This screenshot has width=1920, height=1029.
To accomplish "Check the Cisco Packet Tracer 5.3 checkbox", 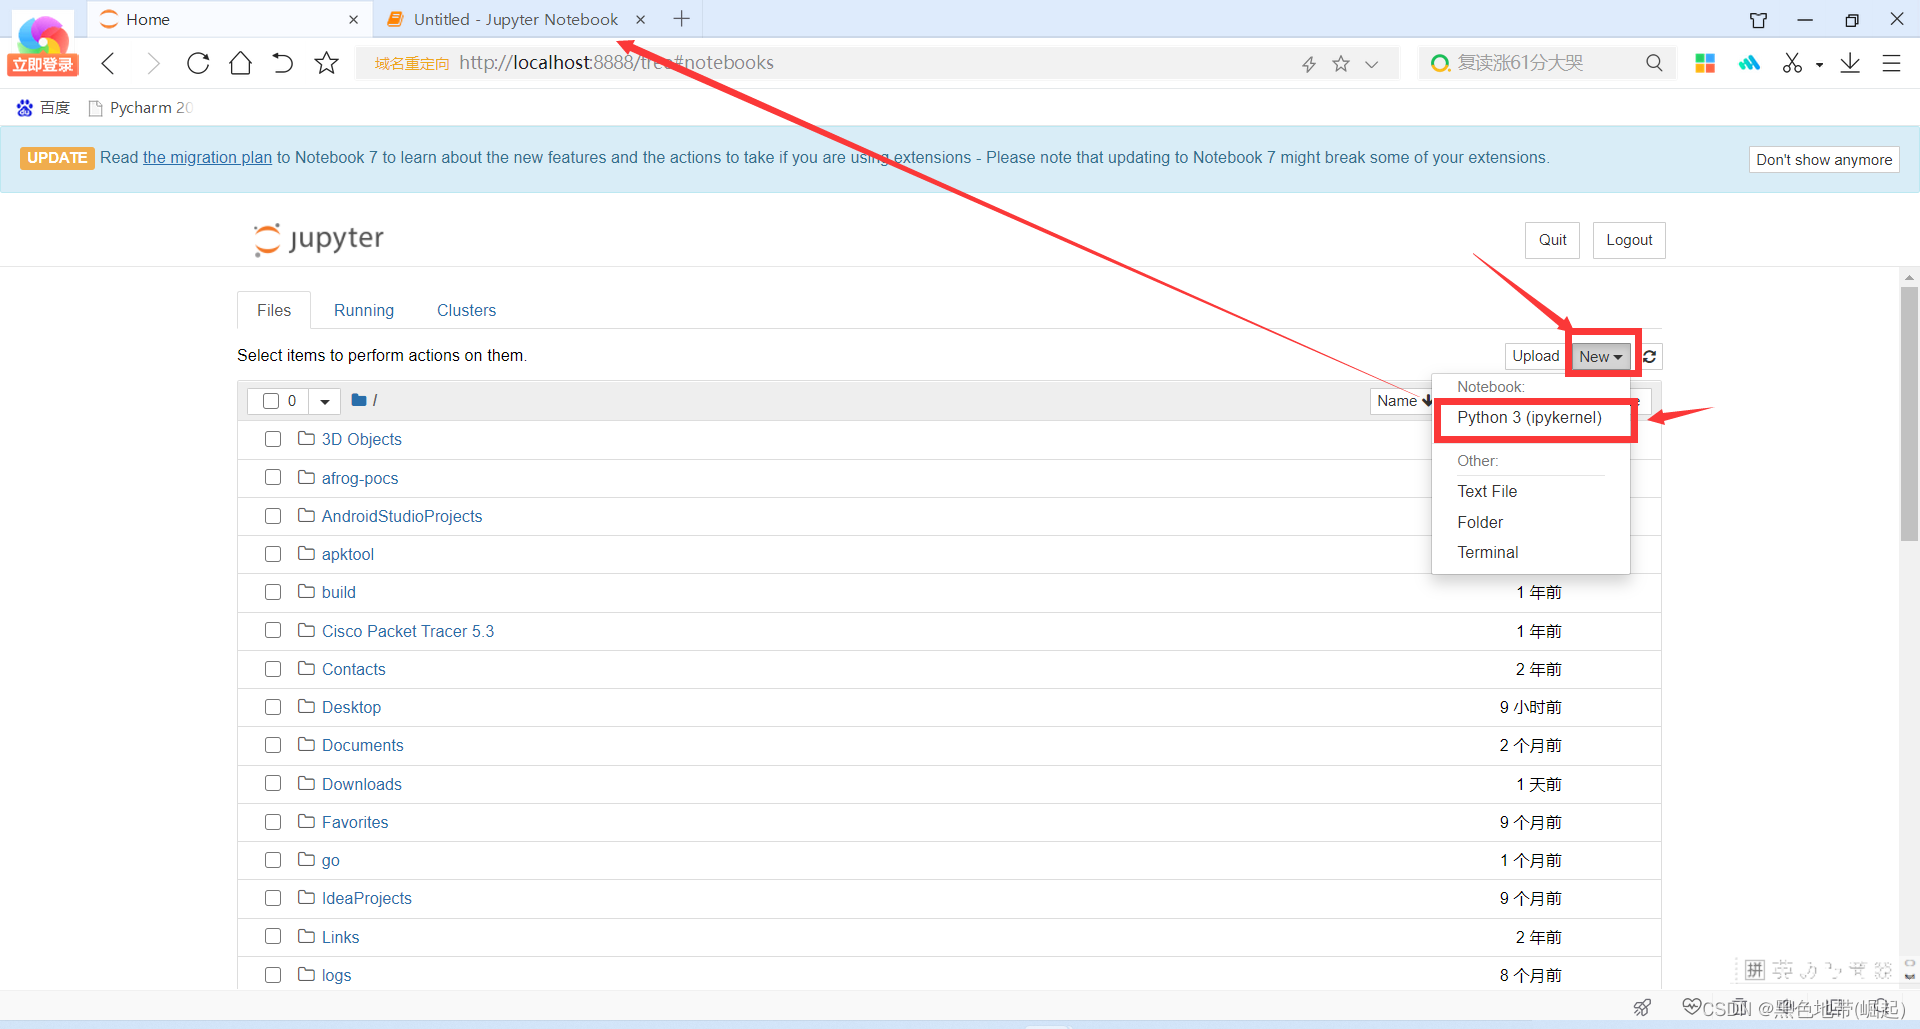I will click(273, 631).
